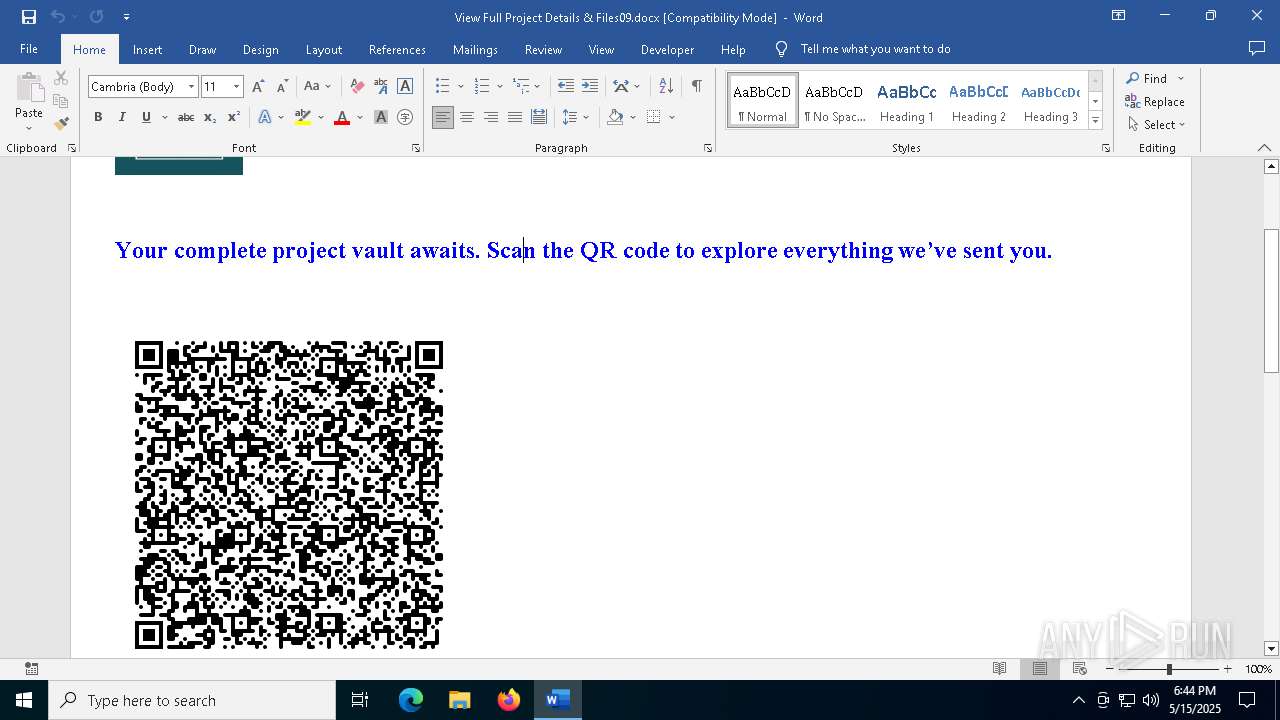The image size is (1280, 720).
Task: Decrease paragraph indent
Action: click(566, 87)
